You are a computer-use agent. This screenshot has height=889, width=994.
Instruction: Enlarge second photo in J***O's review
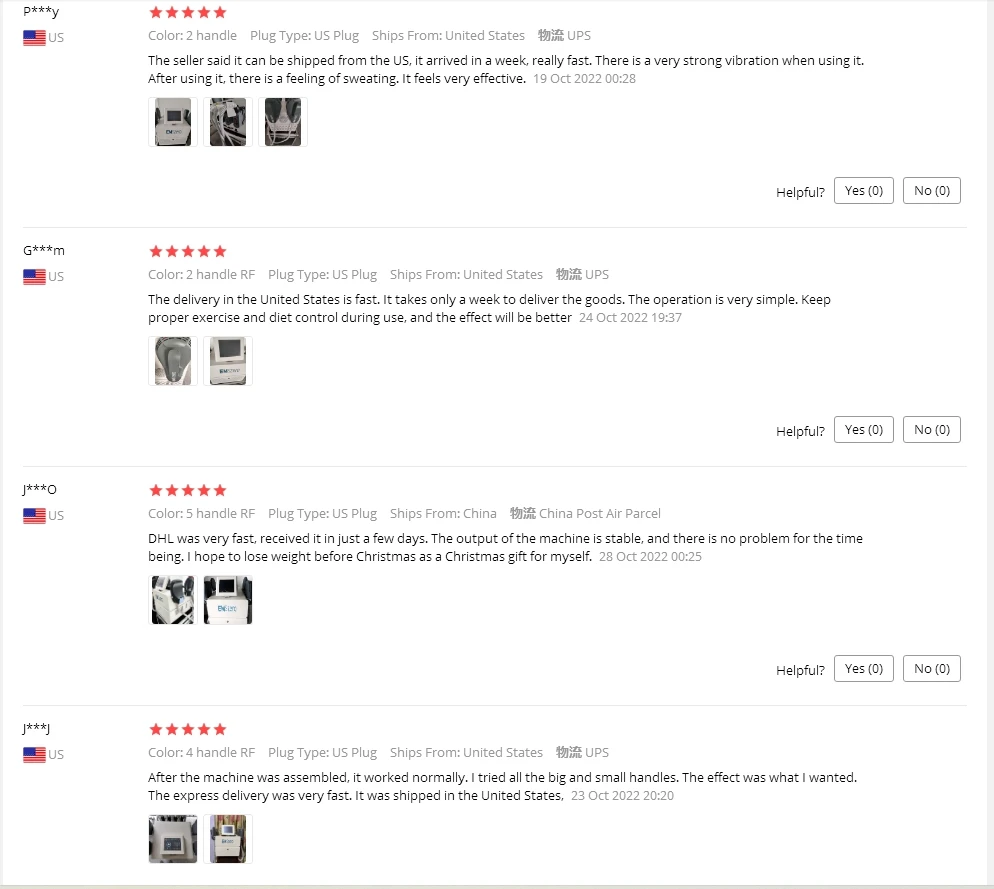point(228,600)
